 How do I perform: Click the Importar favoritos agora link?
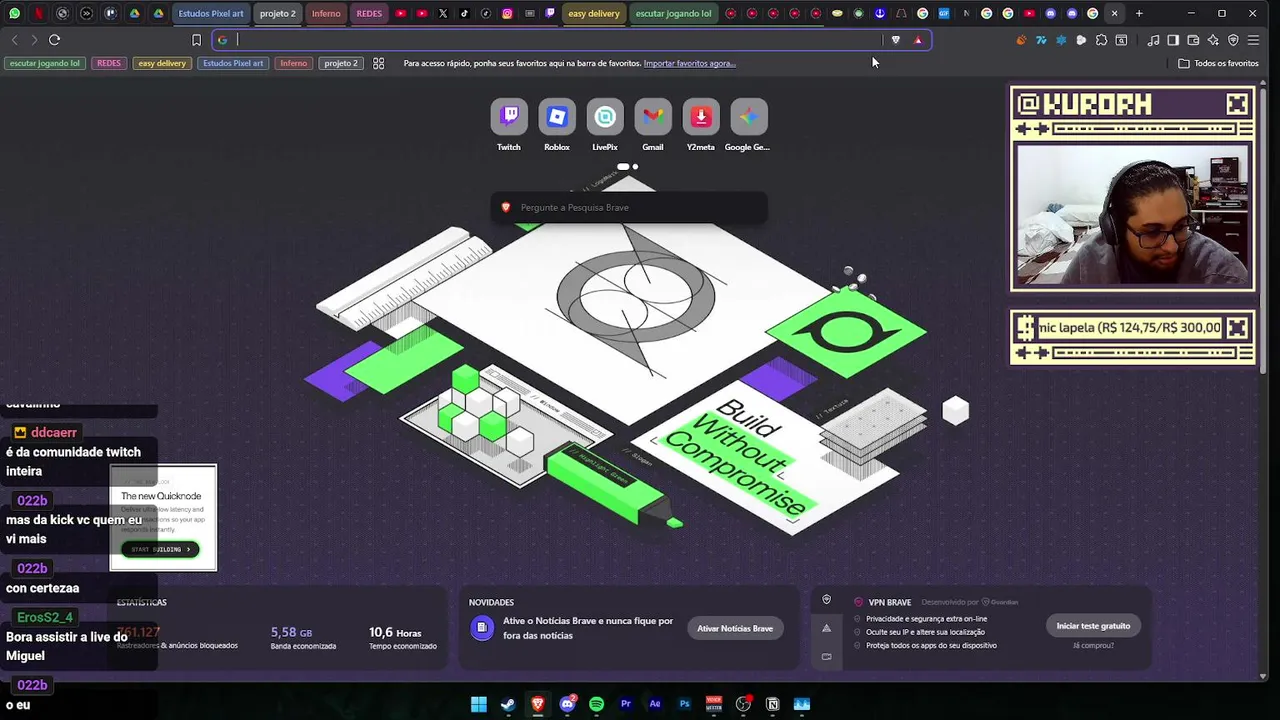(x=689, y=63)
